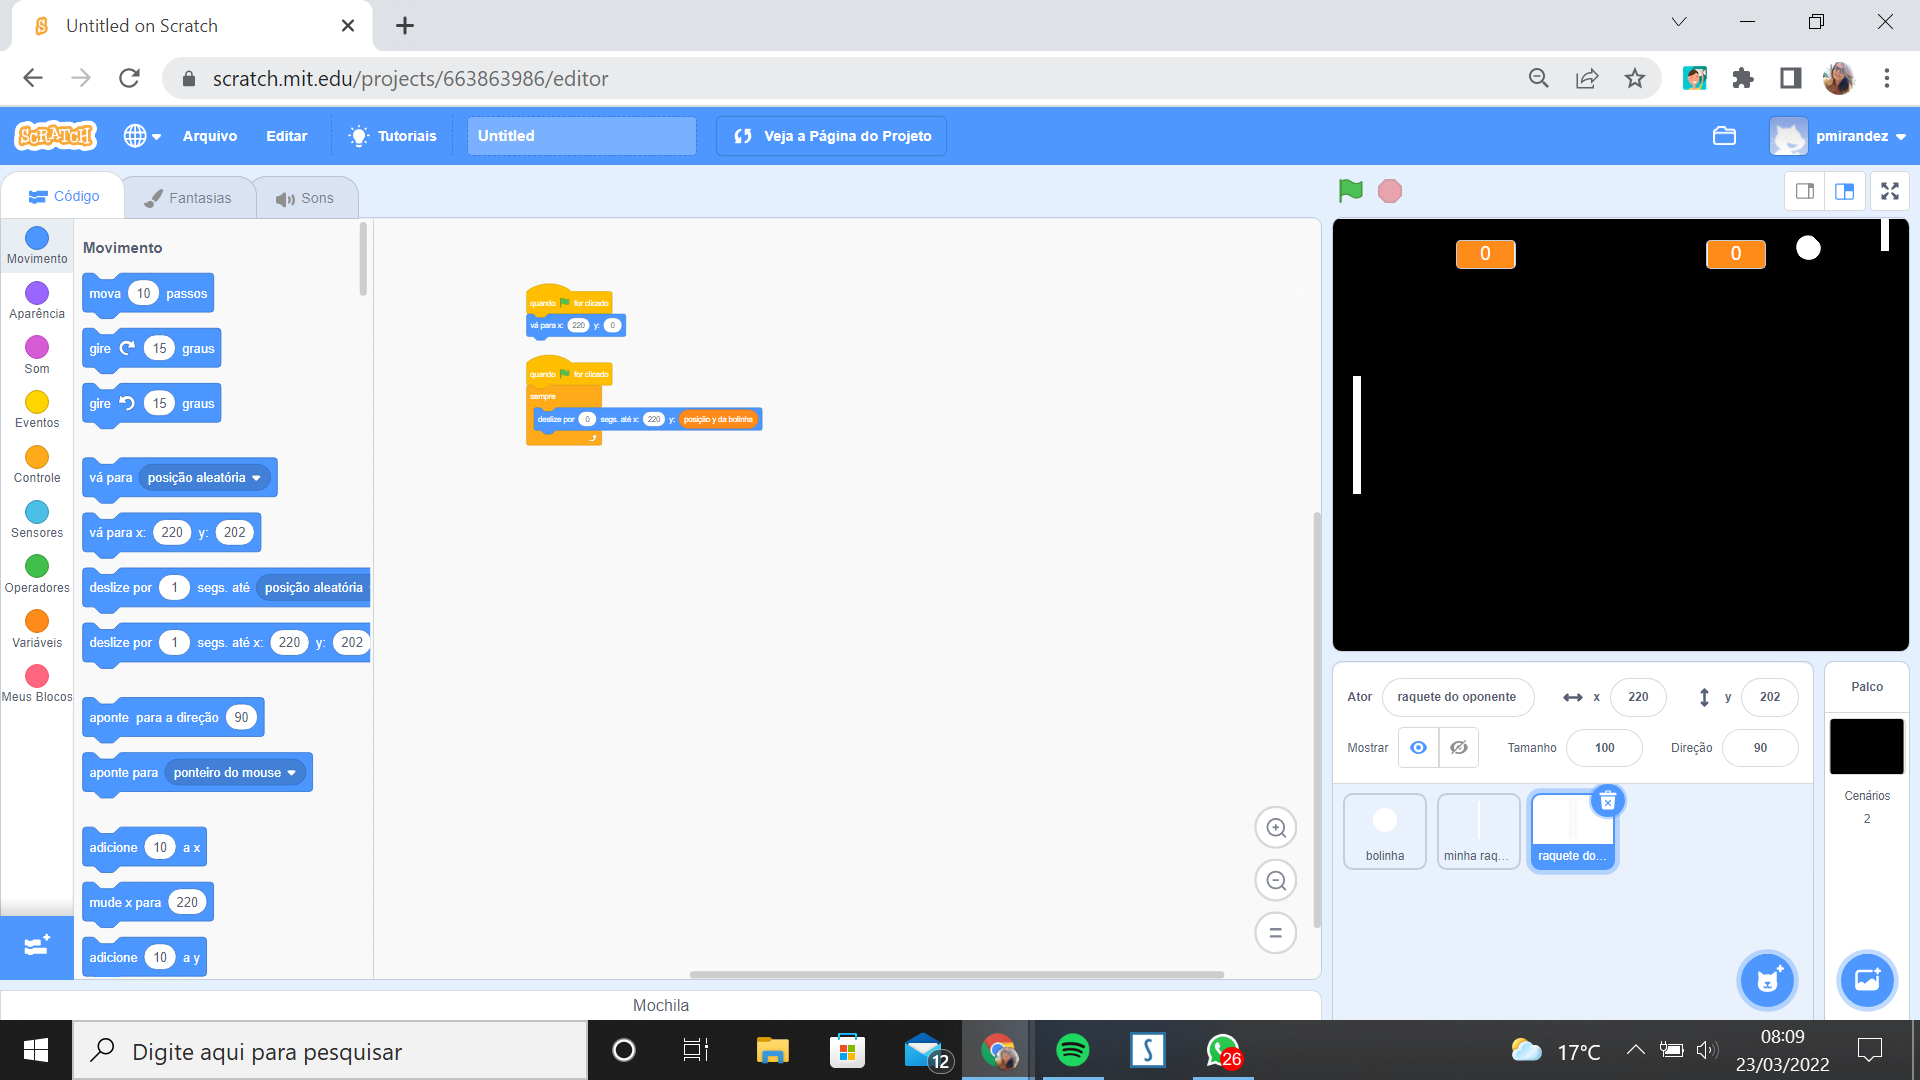Click vá para posição aleatória dropdown
1920x1080 pixels.
(203, 476)
